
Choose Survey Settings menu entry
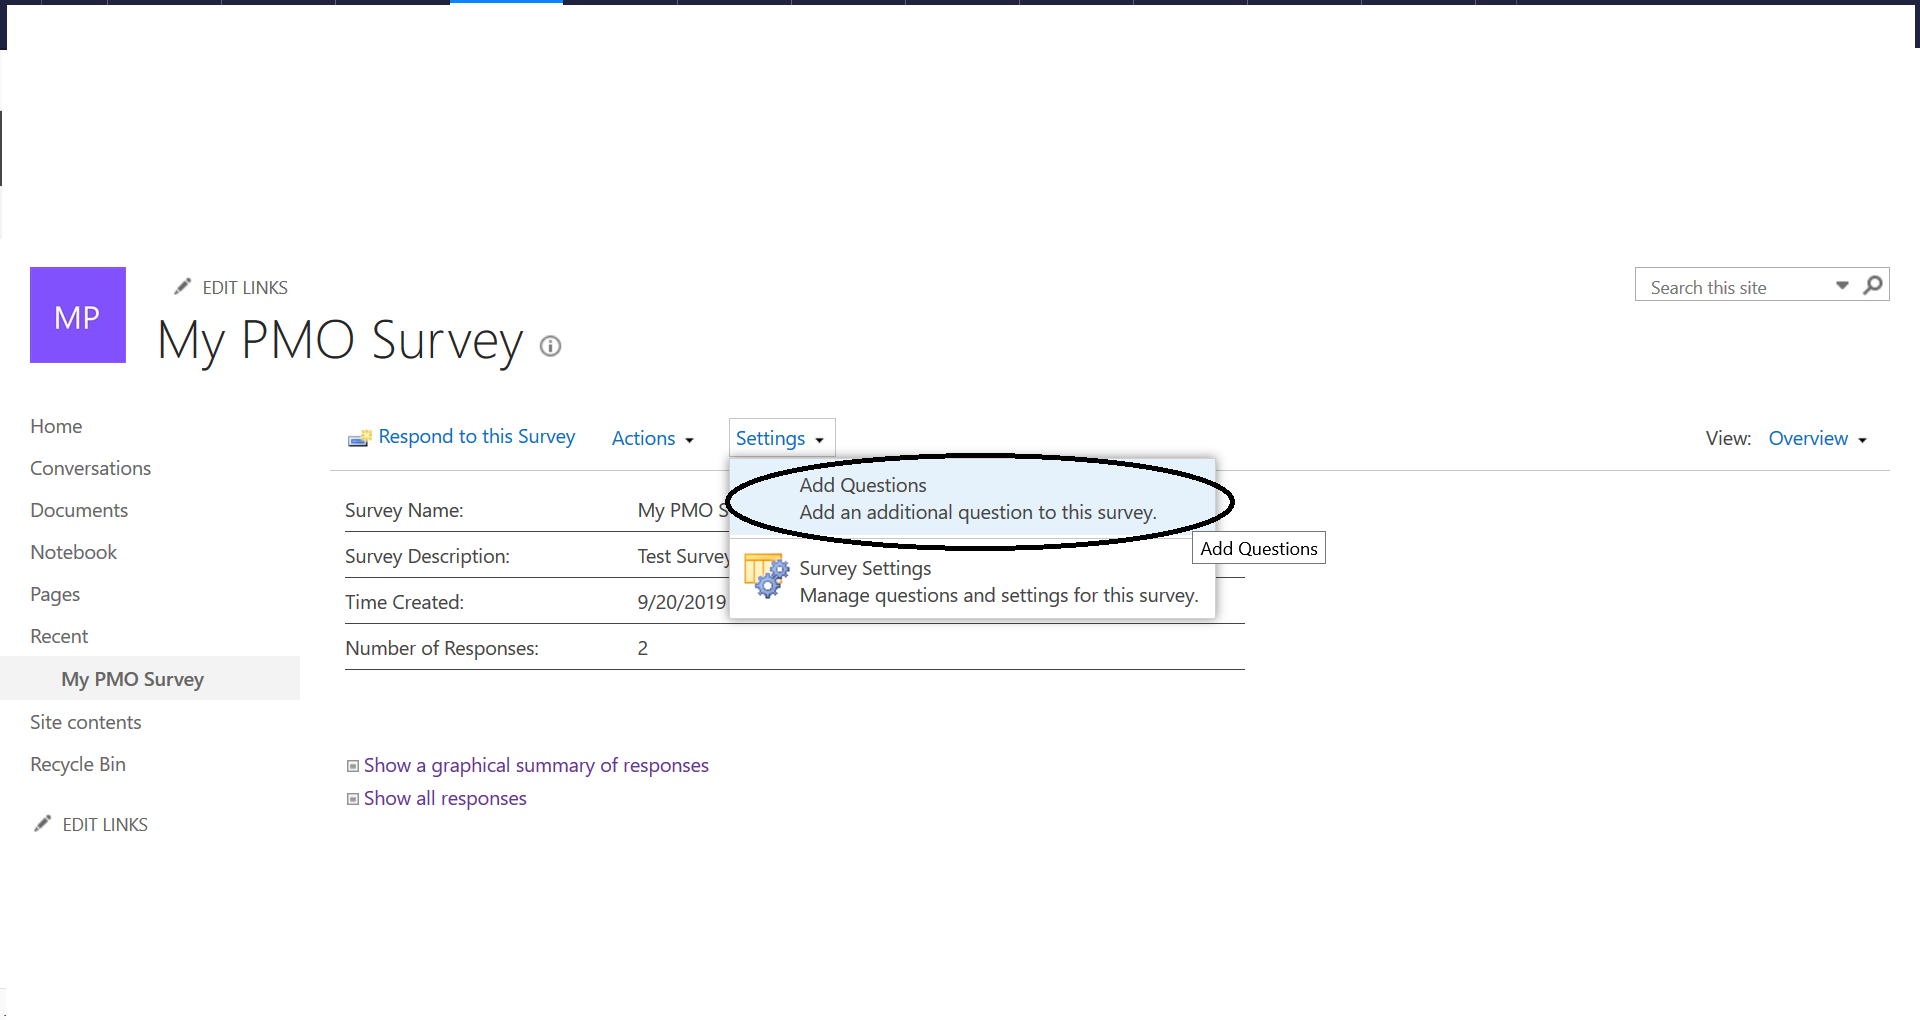tap(972, 581)
